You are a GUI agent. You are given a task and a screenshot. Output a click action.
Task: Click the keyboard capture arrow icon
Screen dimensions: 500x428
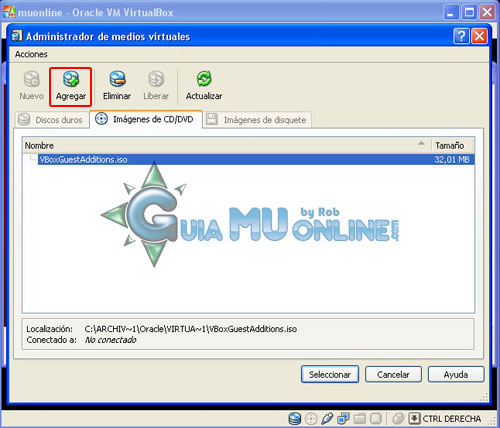(414, 418)
